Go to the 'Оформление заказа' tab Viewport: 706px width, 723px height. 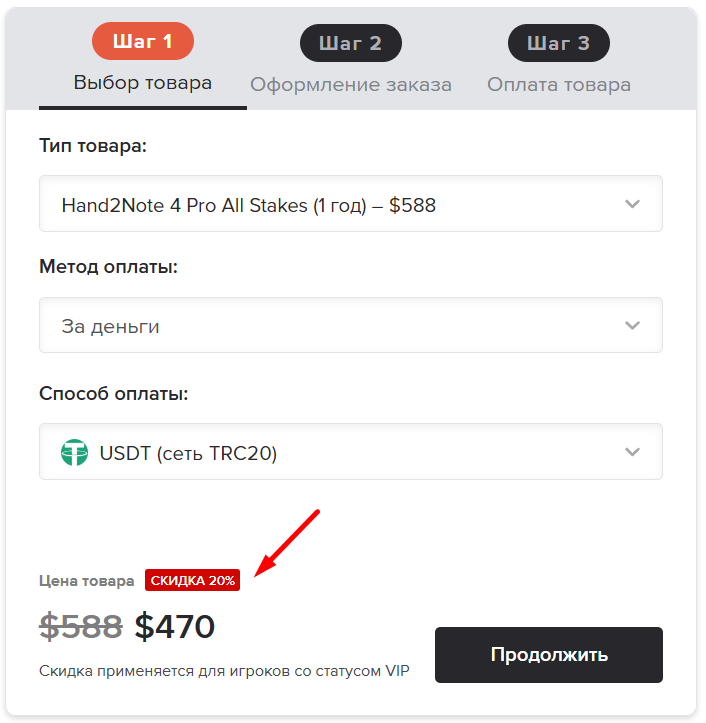point(351,84)
